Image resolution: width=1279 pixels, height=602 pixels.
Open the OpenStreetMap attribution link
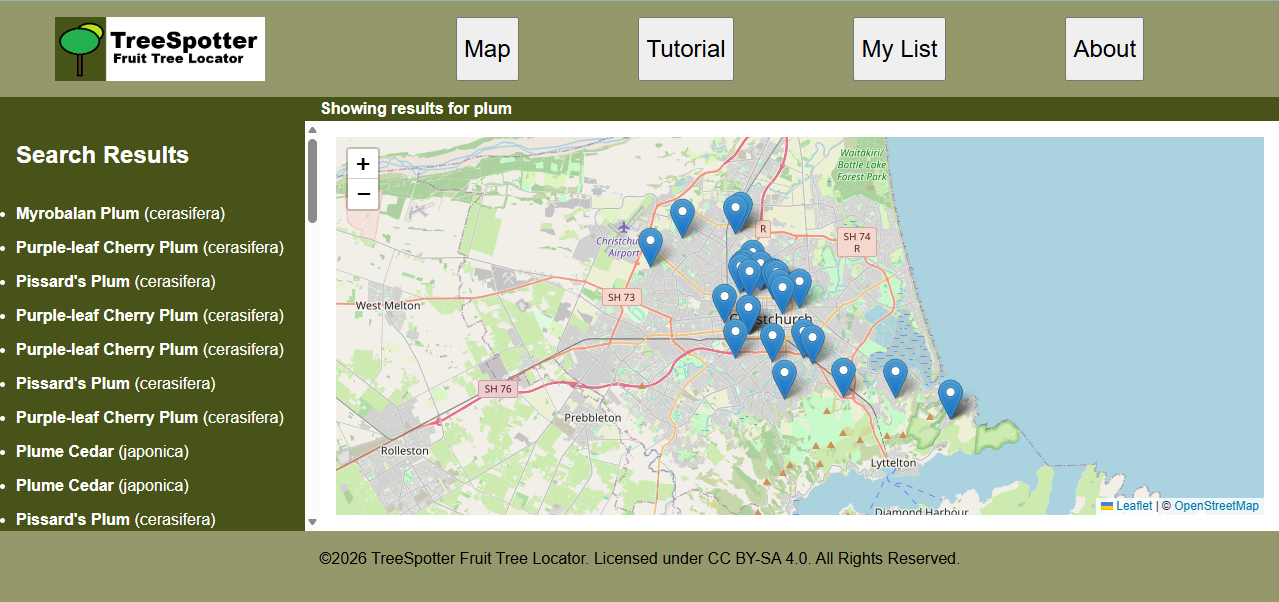(1216, 506)
